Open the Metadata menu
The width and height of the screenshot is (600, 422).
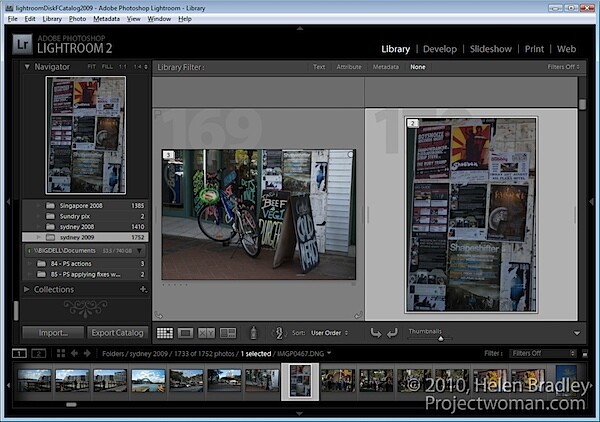click(x=106, y=19)
